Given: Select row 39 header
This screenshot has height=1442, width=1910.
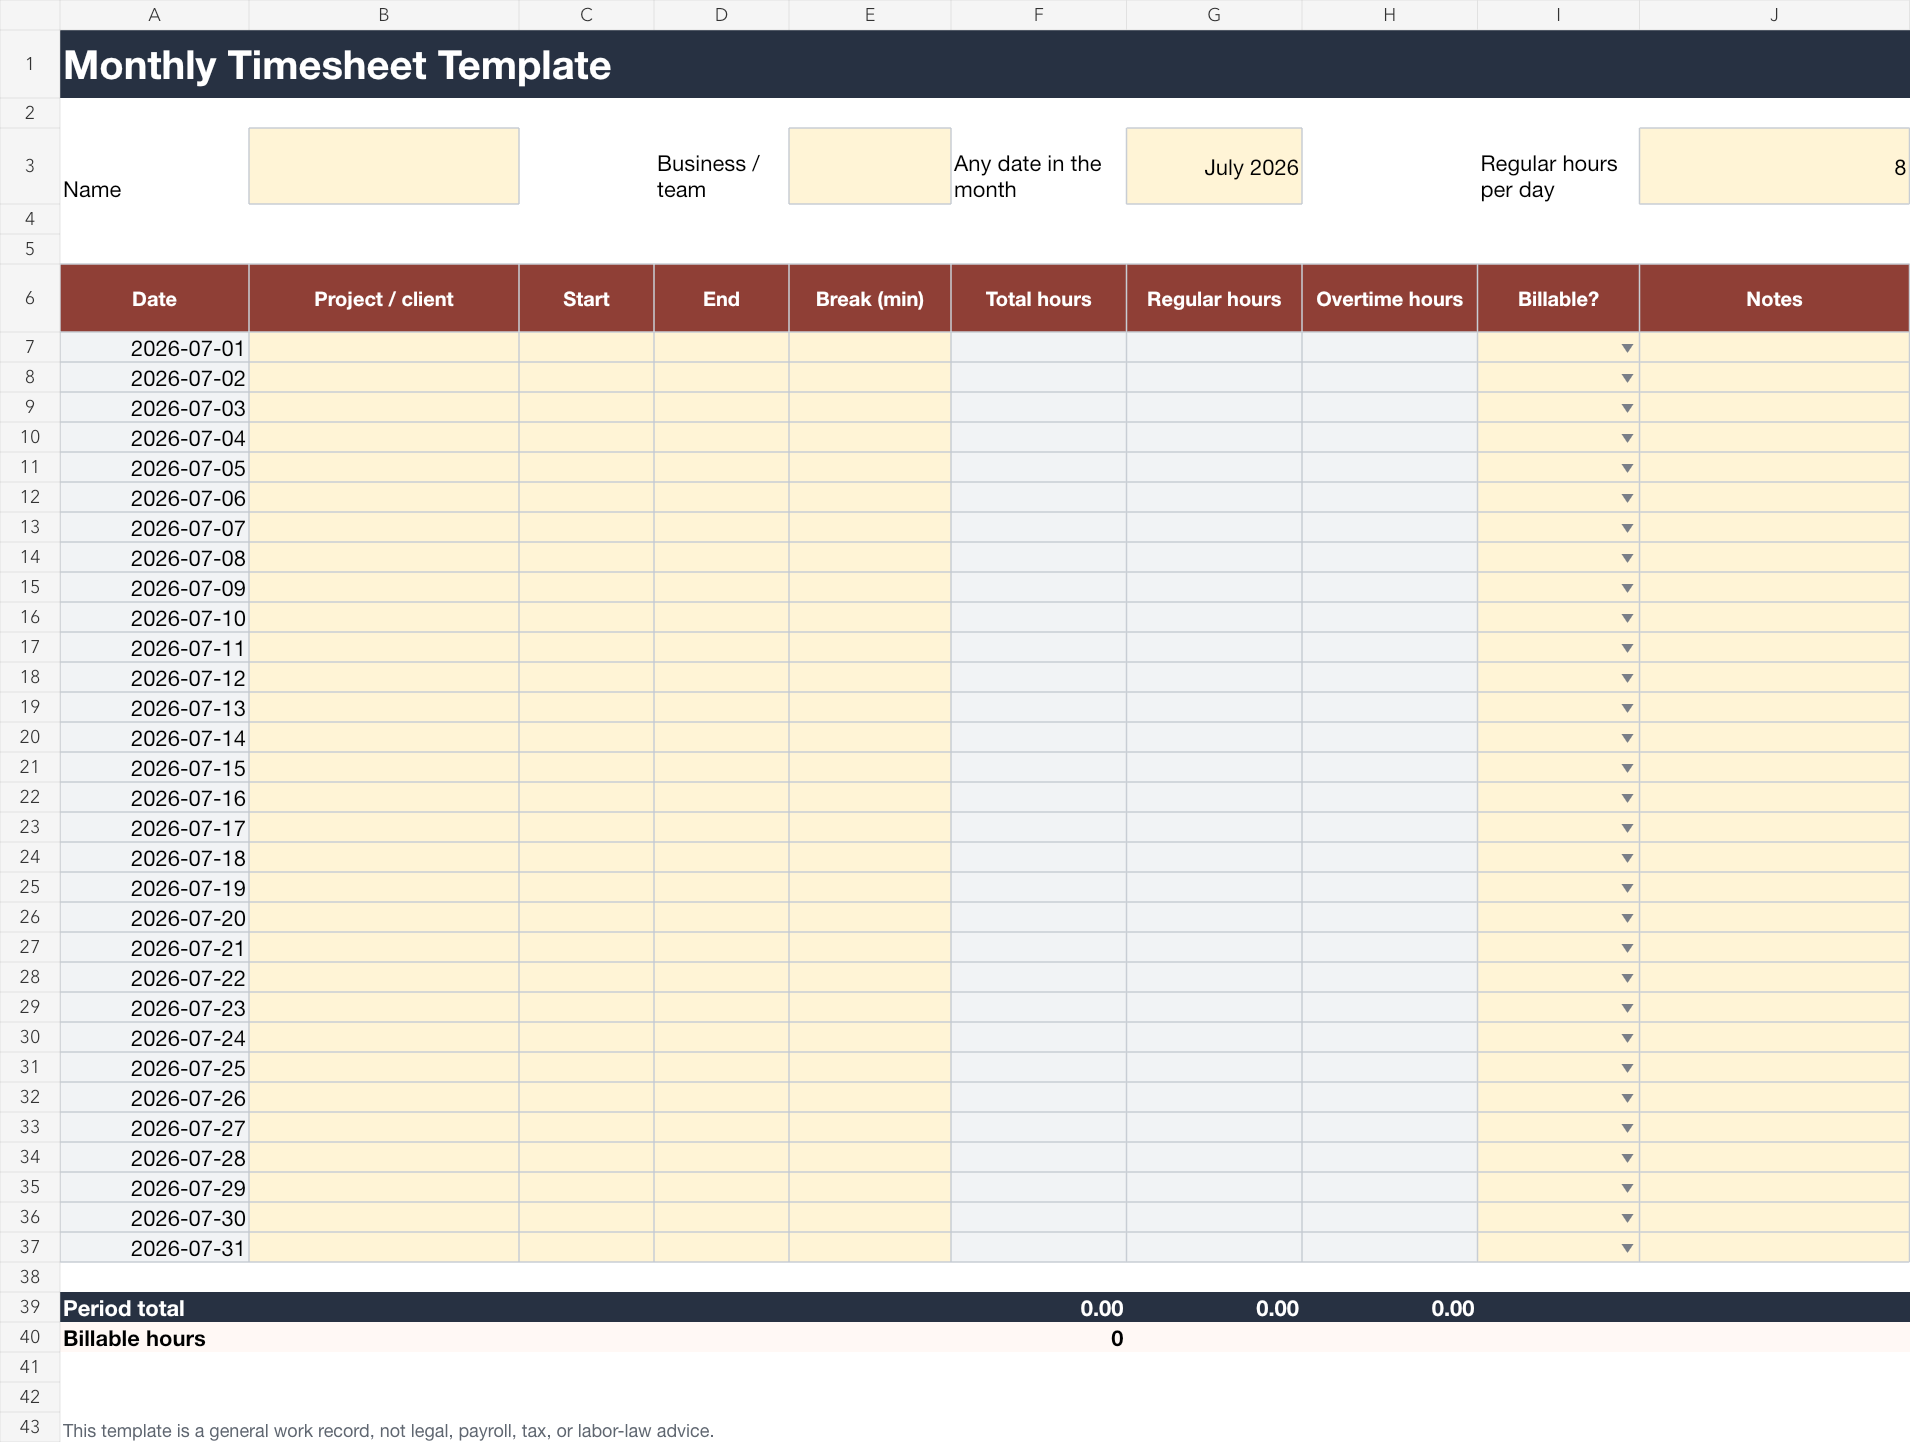Looking at the screenshot, I should coord(30,1307).
